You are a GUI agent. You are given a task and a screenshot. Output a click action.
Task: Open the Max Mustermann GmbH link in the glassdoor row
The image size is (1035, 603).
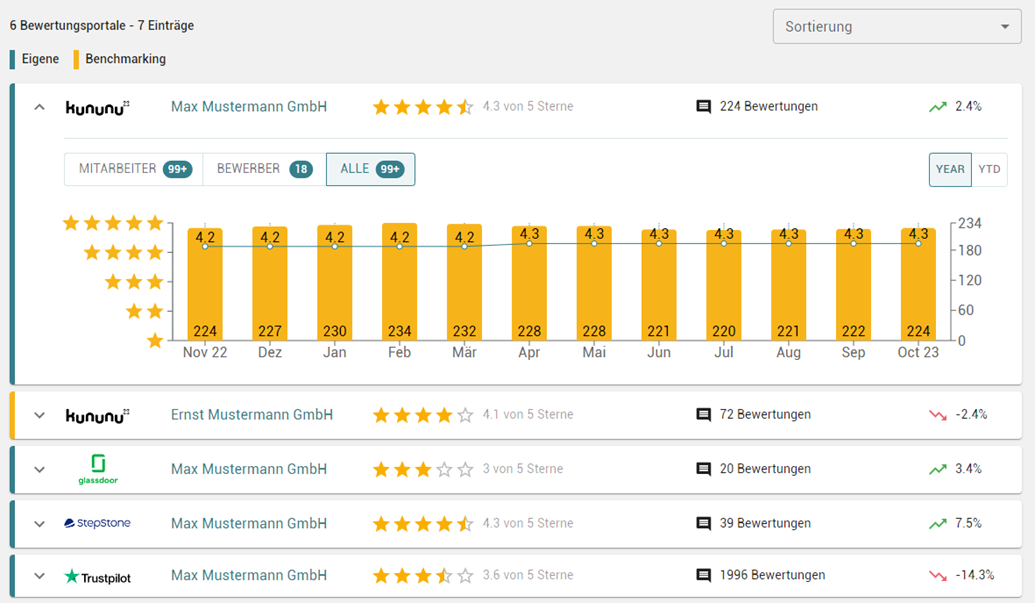pos(249,469)
